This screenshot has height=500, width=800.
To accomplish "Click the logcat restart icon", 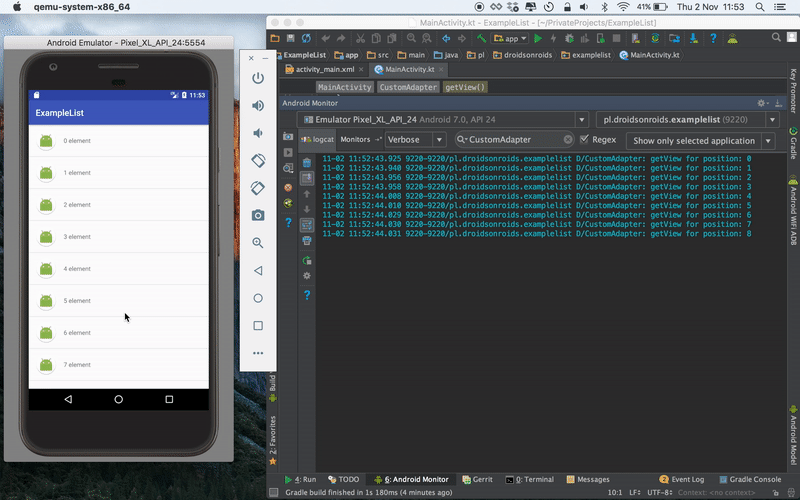I will click(307, 261).
